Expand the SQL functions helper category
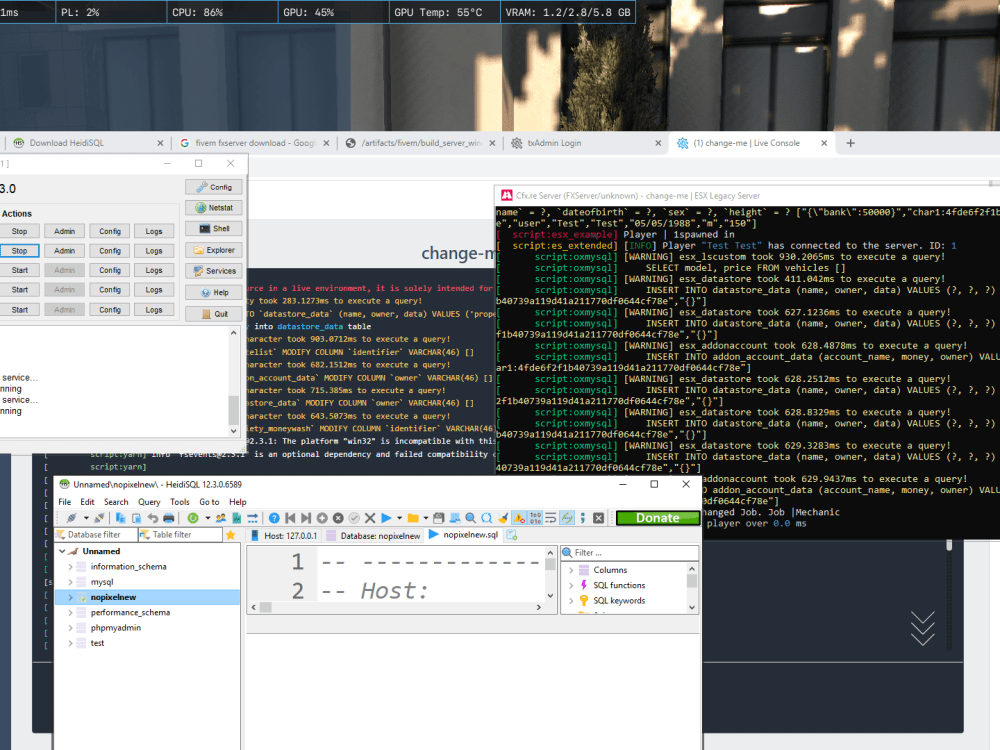This screenshot has width=1000, height=750. (x=571, y=586)
